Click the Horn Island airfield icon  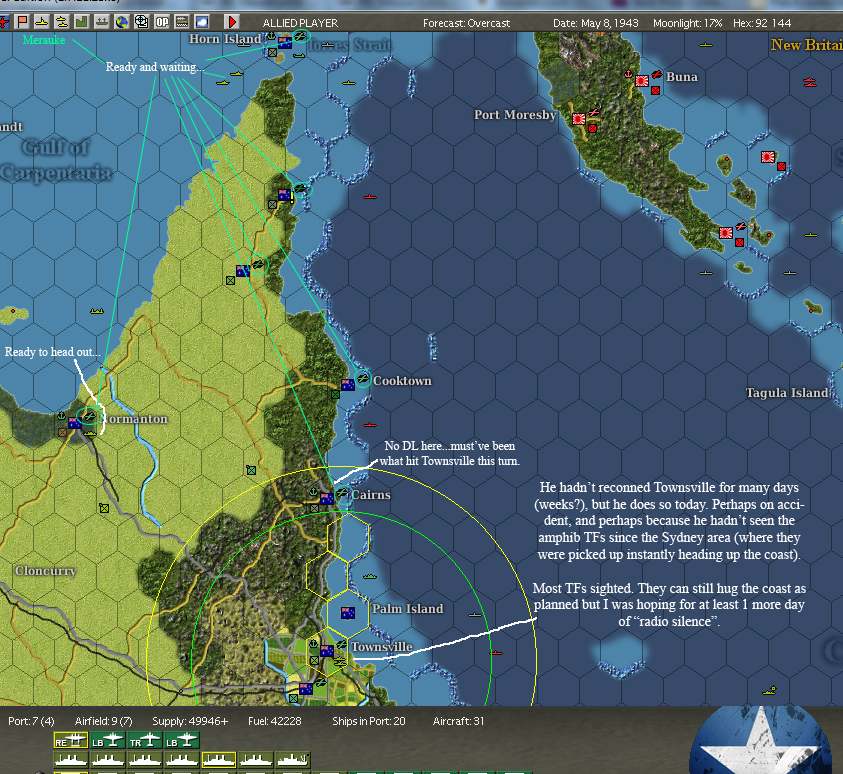pos(299,36)
